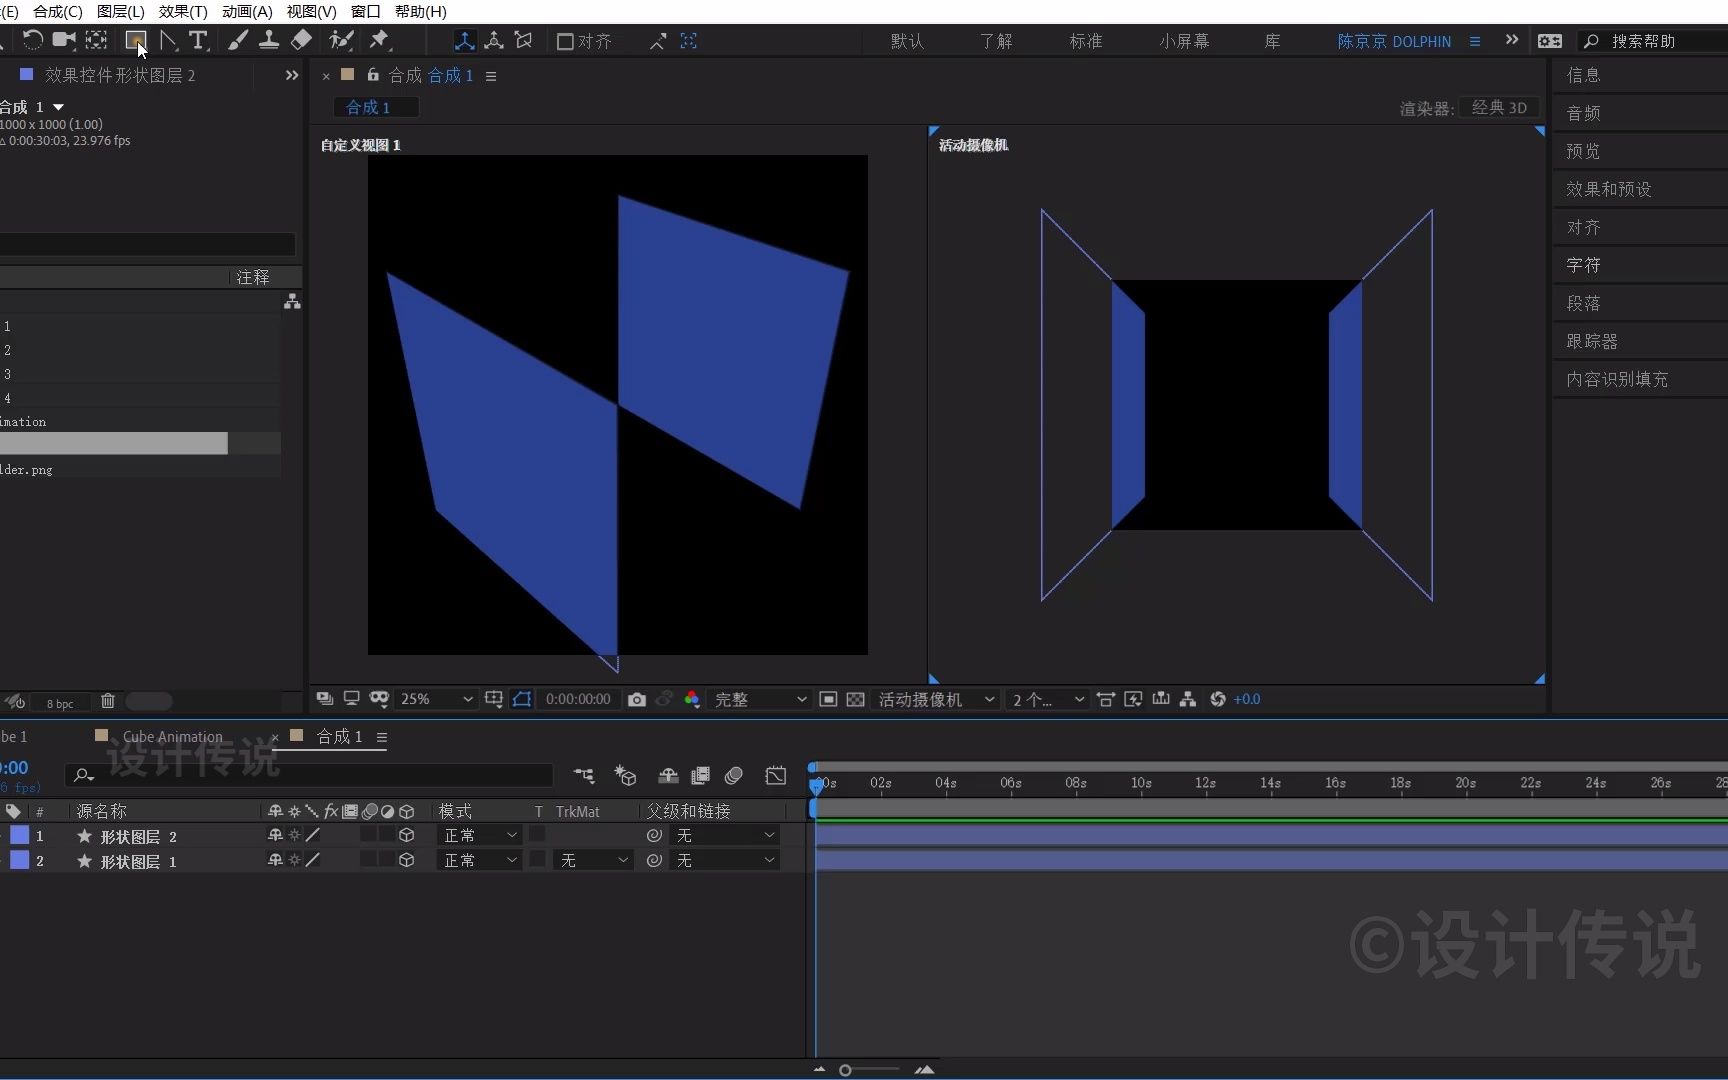Pick the Clone Stamp tool
The width and height of the screenshot is (1728, 1080).
point(269,41)
